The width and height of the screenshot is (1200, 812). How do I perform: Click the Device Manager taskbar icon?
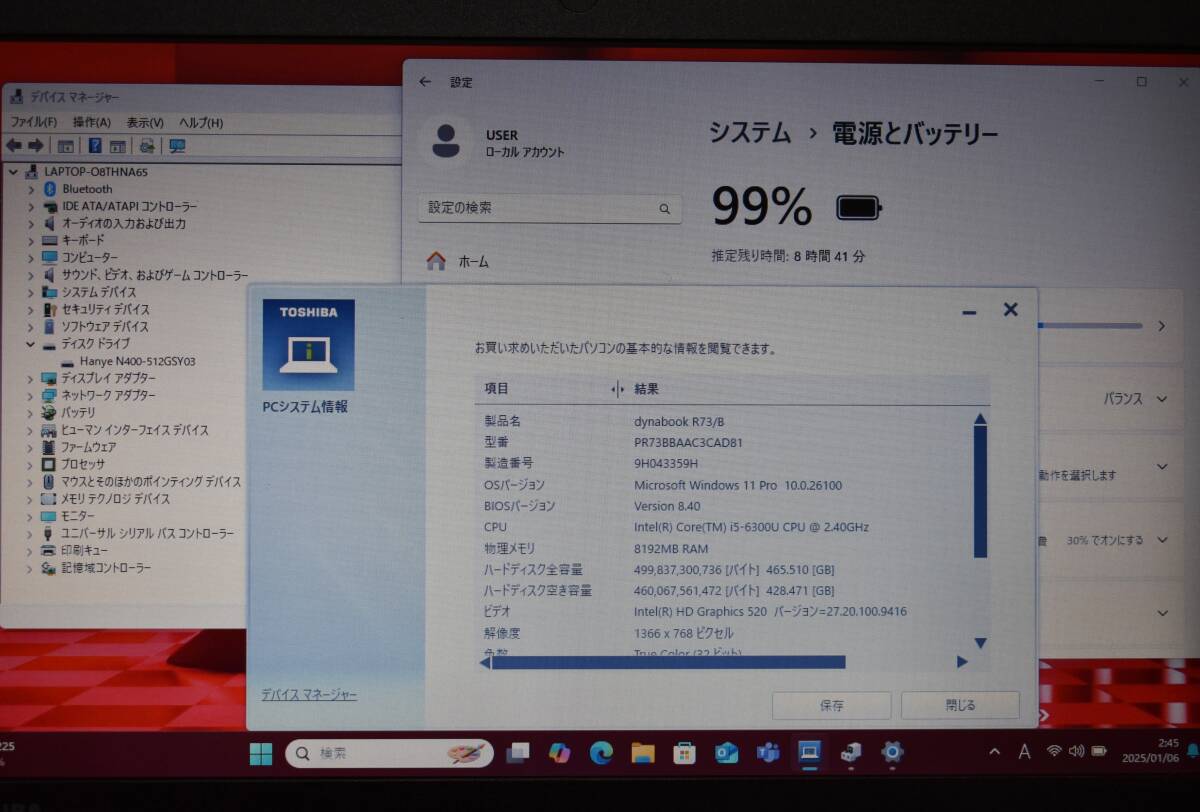click(851, 752)
